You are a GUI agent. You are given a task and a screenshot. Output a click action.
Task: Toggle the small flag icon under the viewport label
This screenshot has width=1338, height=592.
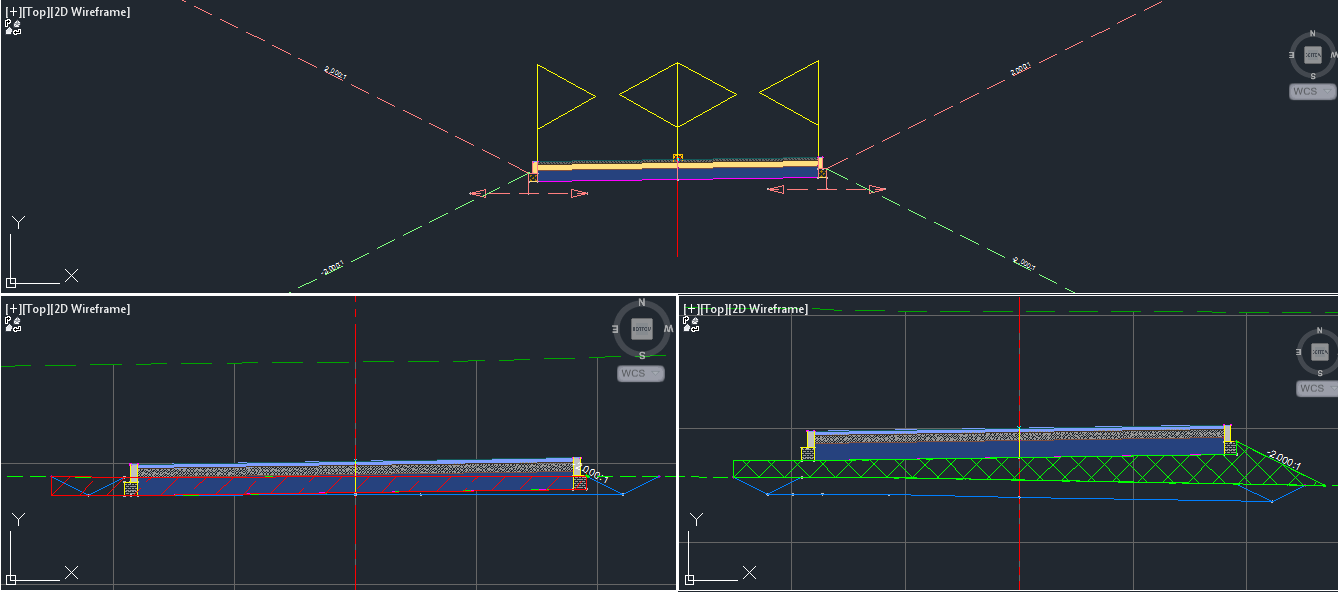8,25
